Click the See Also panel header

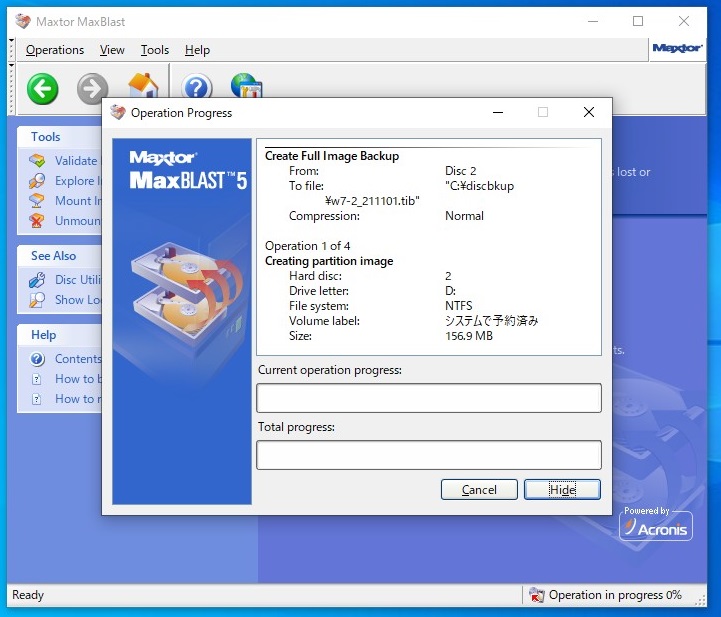pos(60,256)
